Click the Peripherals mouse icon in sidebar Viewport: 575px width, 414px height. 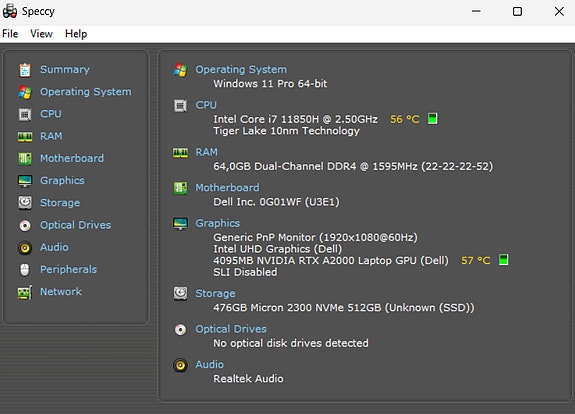[25, 270]
